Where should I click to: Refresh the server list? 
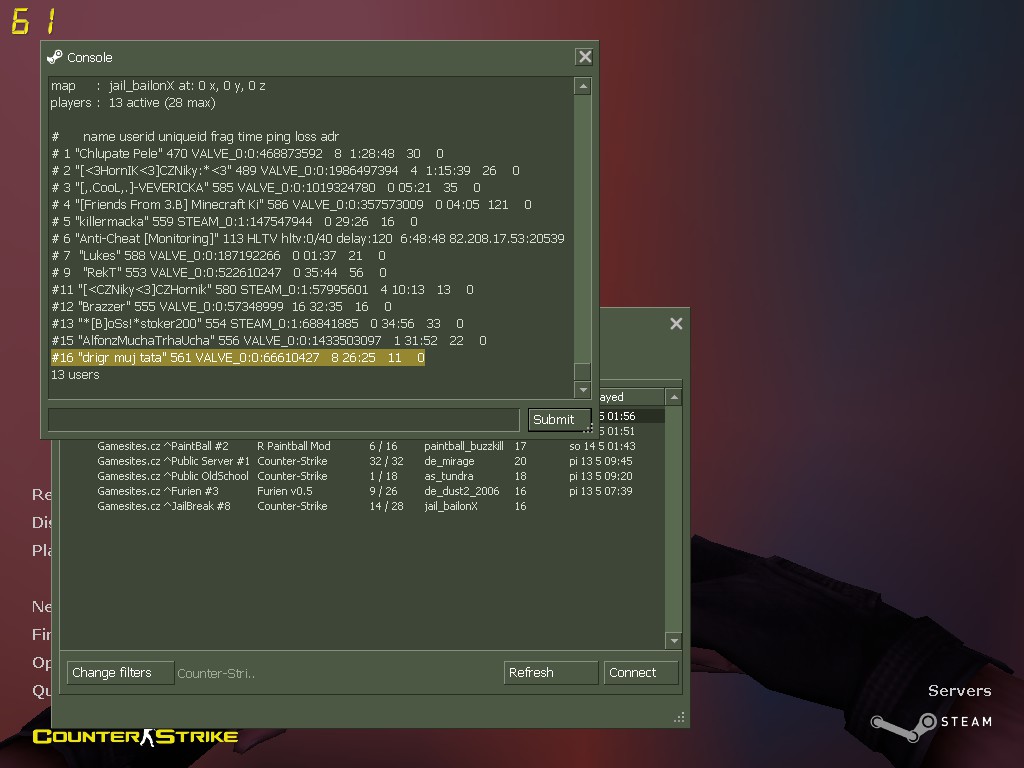(x=551, y=673)
